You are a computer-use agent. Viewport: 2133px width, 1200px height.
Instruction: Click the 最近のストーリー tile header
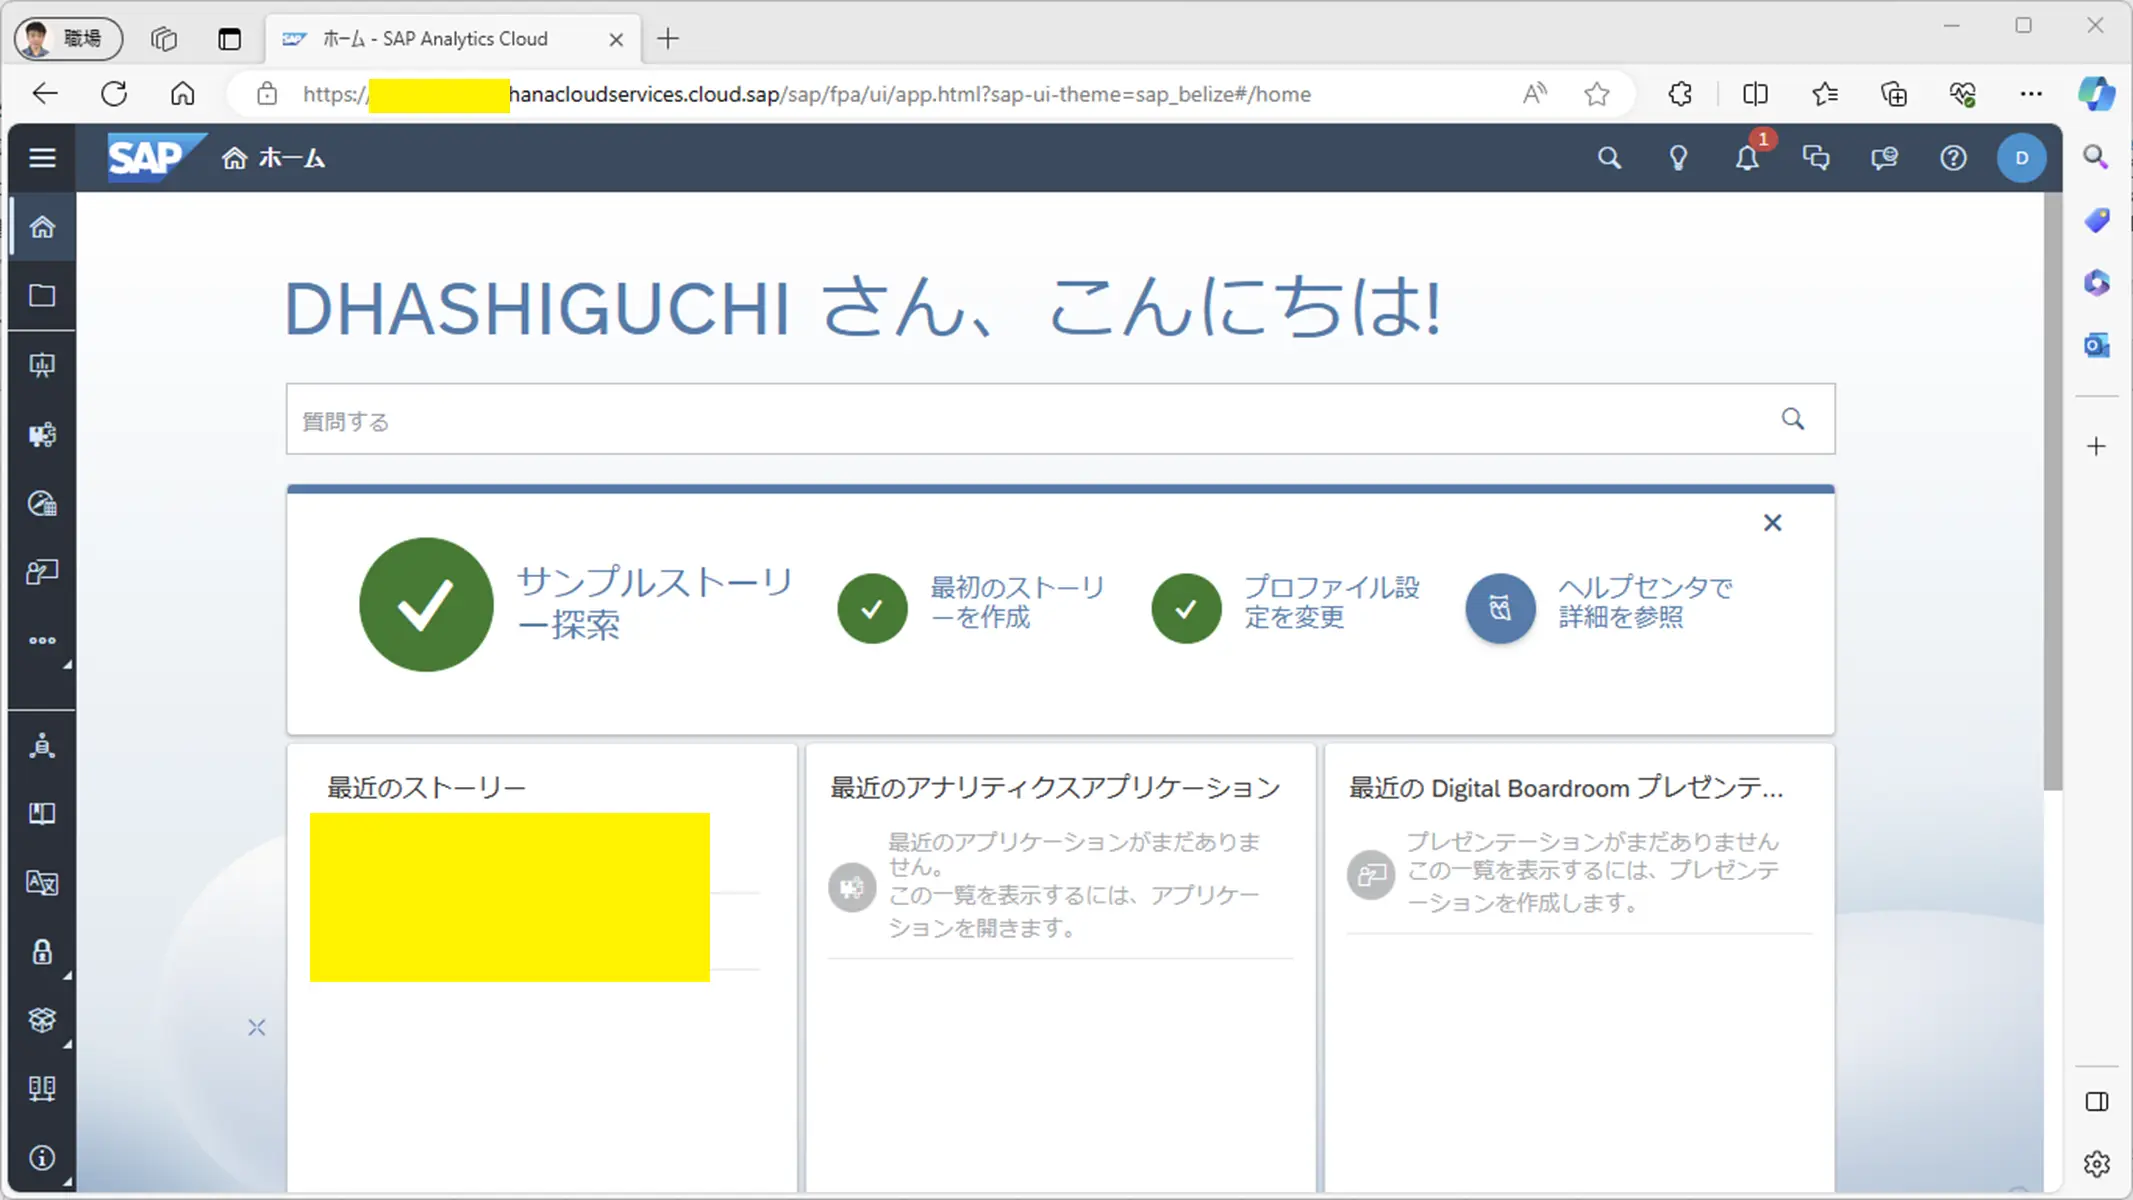426,788
